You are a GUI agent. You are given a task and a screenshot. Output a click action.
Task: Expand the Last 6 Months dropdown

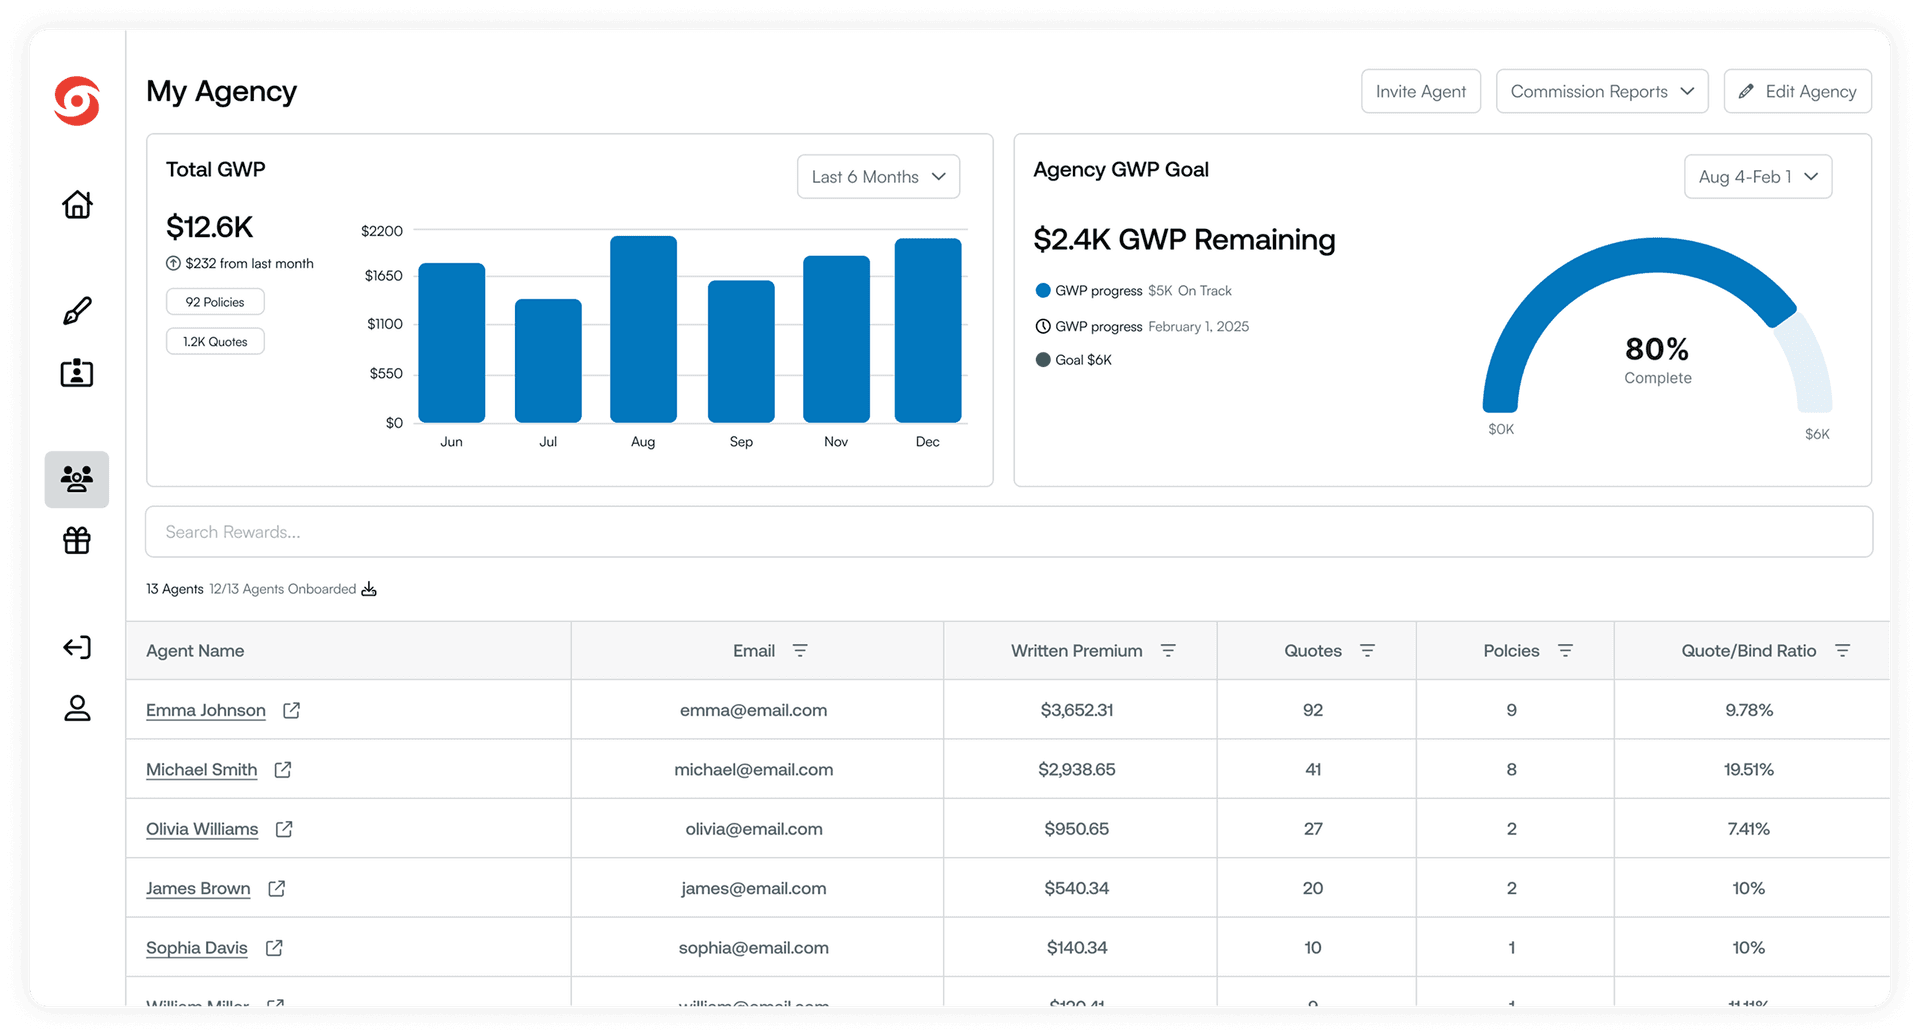pos(878,177)
